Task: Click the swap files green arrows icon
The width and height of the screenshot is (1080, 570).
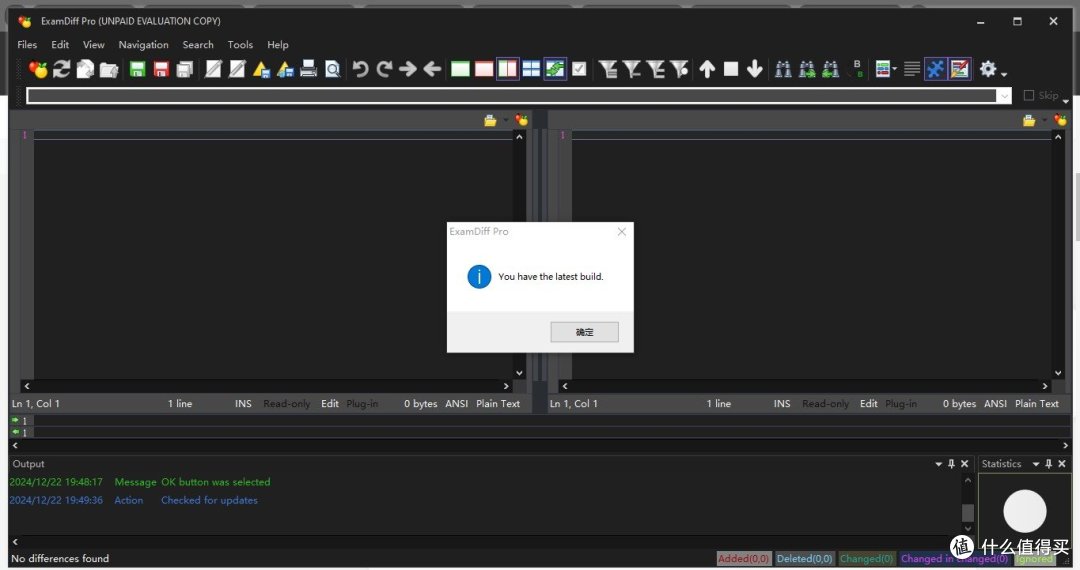Action: coord(555,69)
